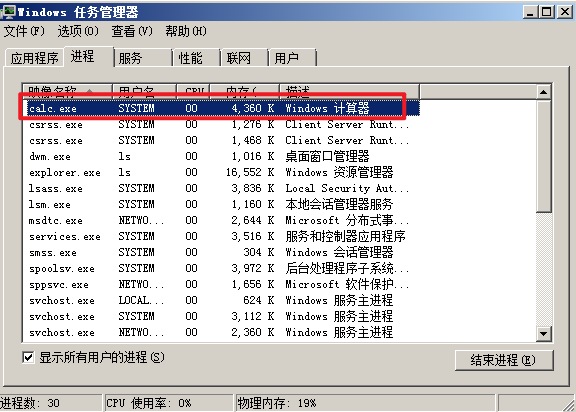Click the CPU 使用率: 0% status entry
The image size is (576, 412).
pyautogui.click(x=169, y=403)
